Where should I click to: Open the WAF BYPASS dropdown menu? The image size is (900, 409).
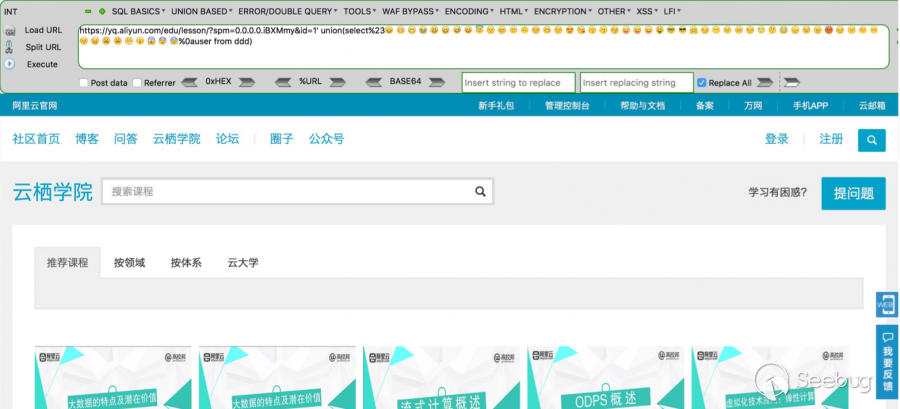[411, 11]
